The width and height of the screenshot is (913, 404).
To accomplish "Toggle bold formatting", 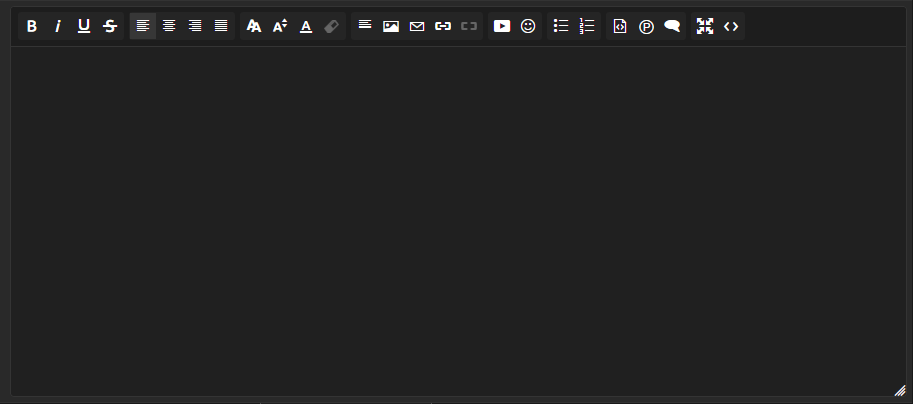I will pos(31,26).
